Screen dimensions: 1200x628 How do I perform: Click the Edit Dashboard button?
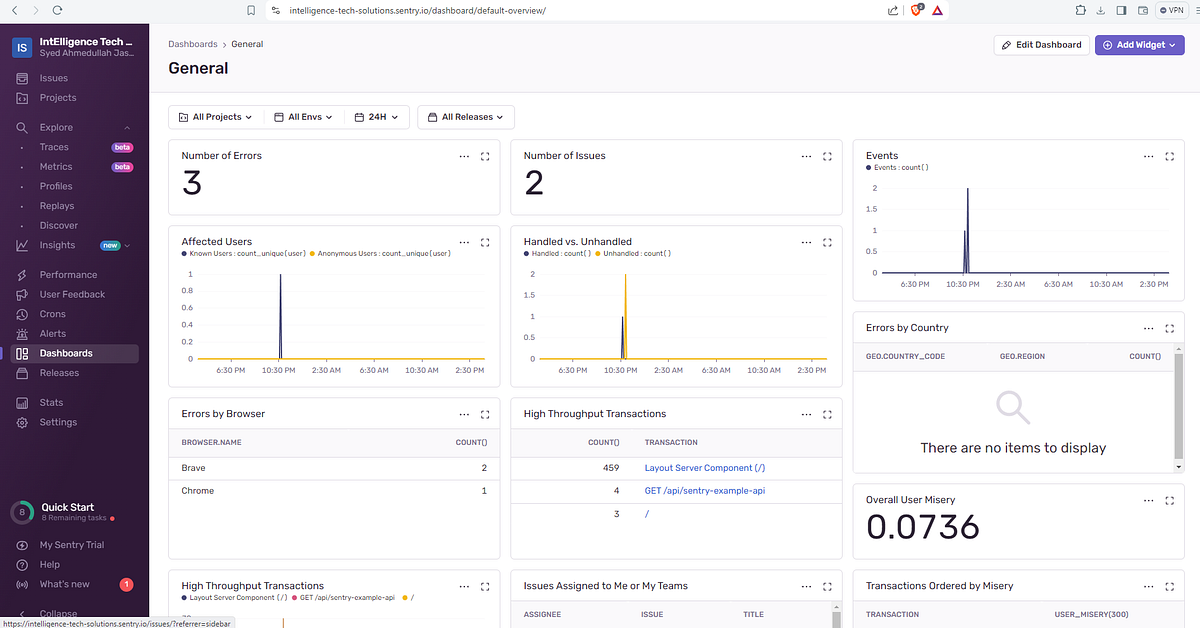[1041, 44]
